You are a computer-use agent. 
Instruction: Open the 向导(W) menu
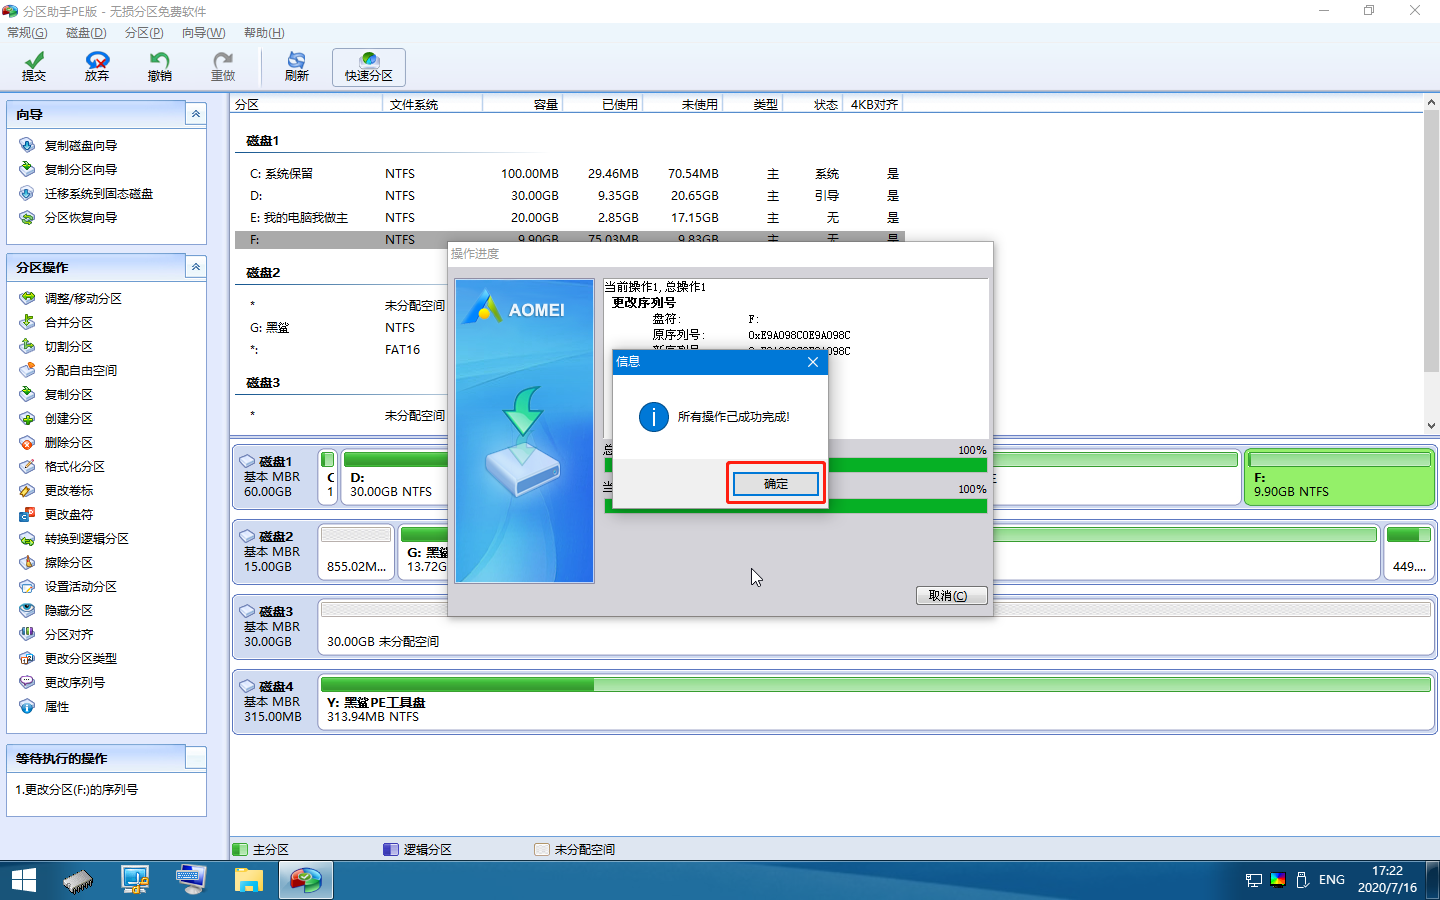[x=204, y=33]
